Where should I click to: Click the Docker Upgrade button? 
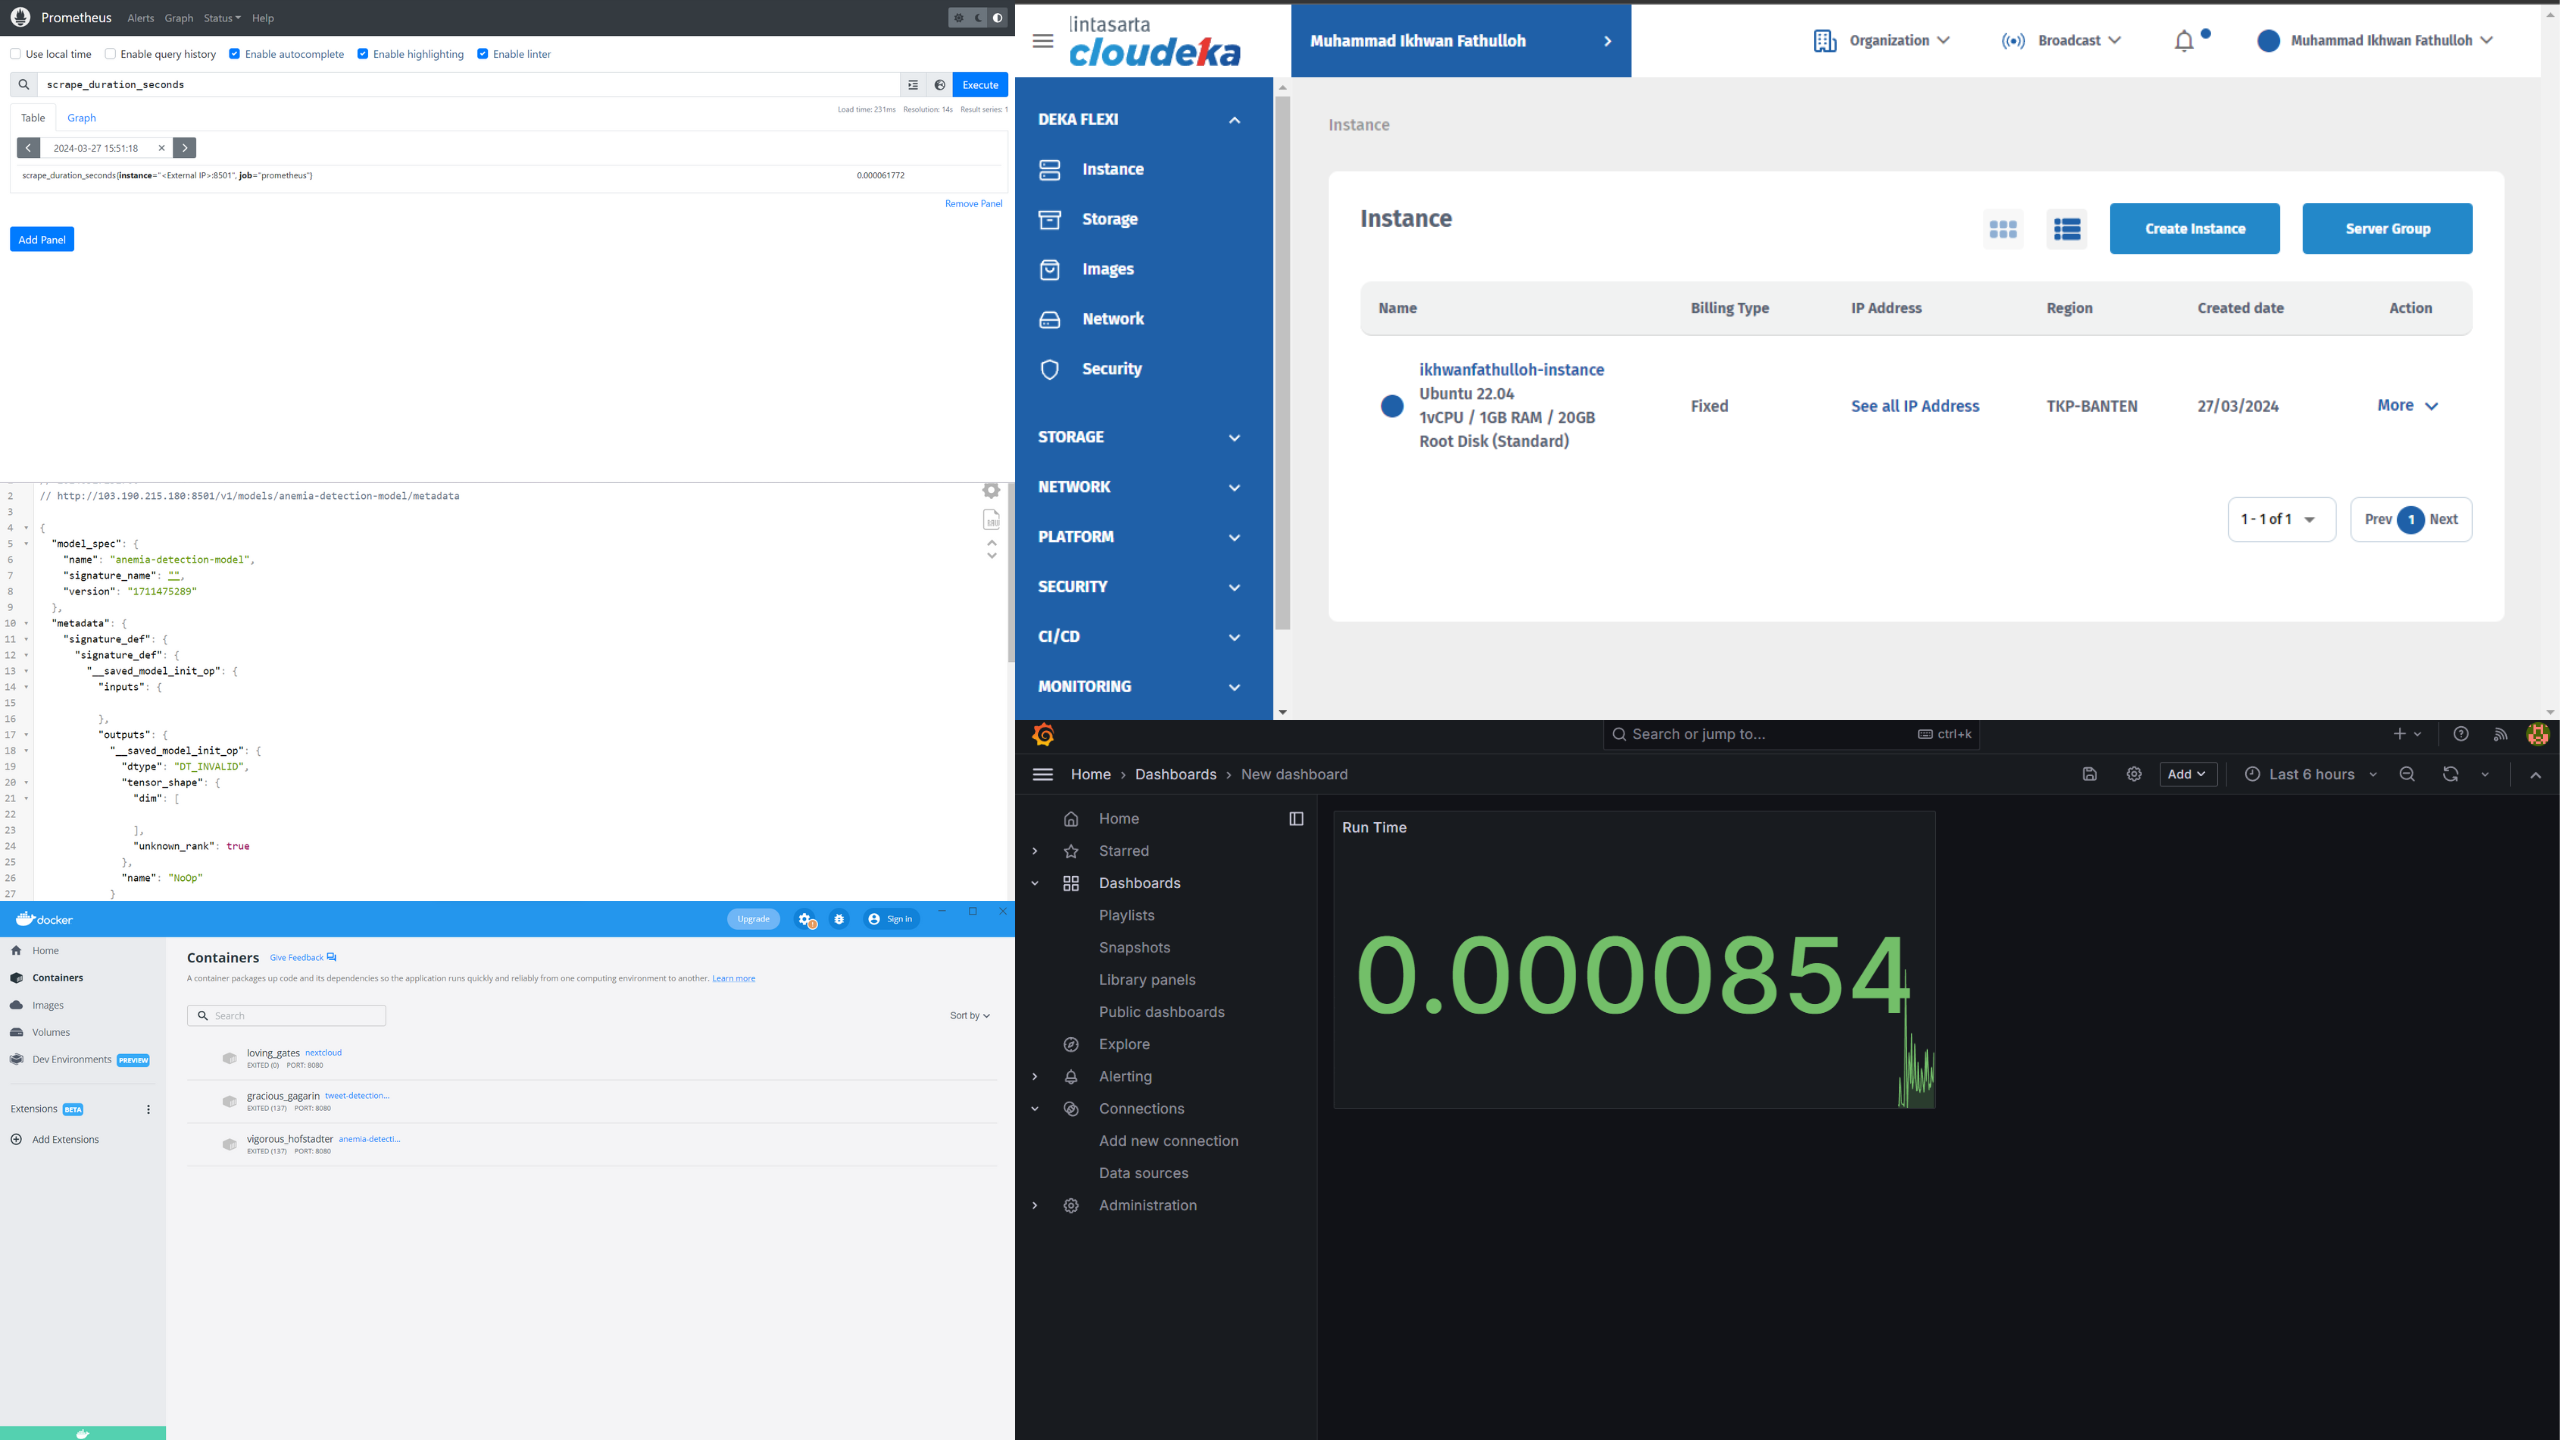point(753,919)
